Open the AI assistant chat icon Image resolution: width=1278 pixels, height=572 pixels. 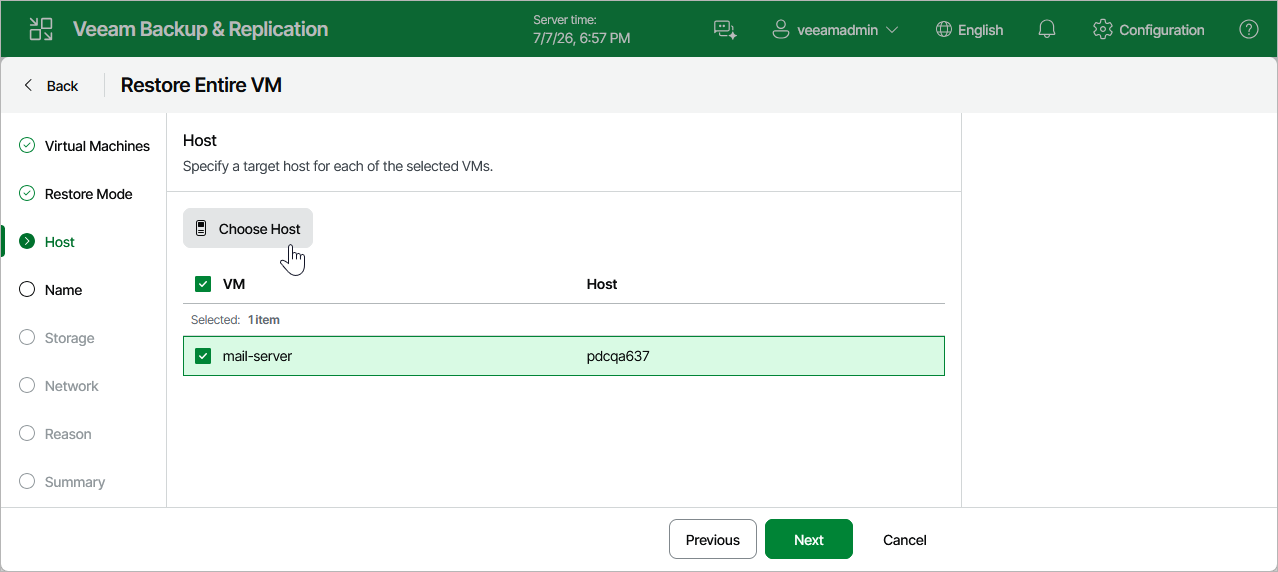[725, 29]
